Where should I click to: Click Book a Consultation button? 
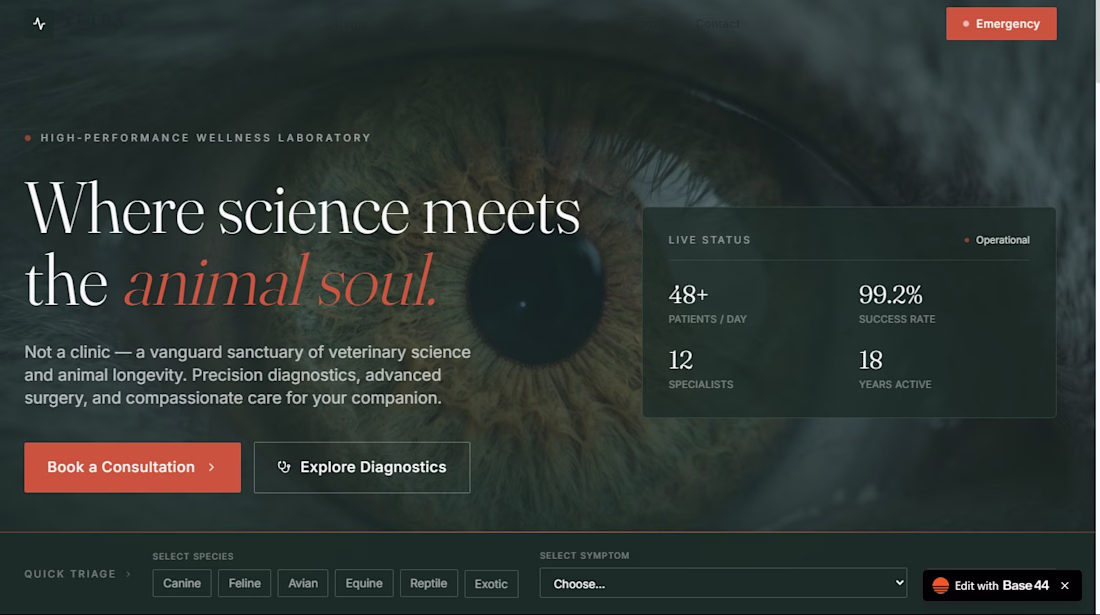[133, 467]
